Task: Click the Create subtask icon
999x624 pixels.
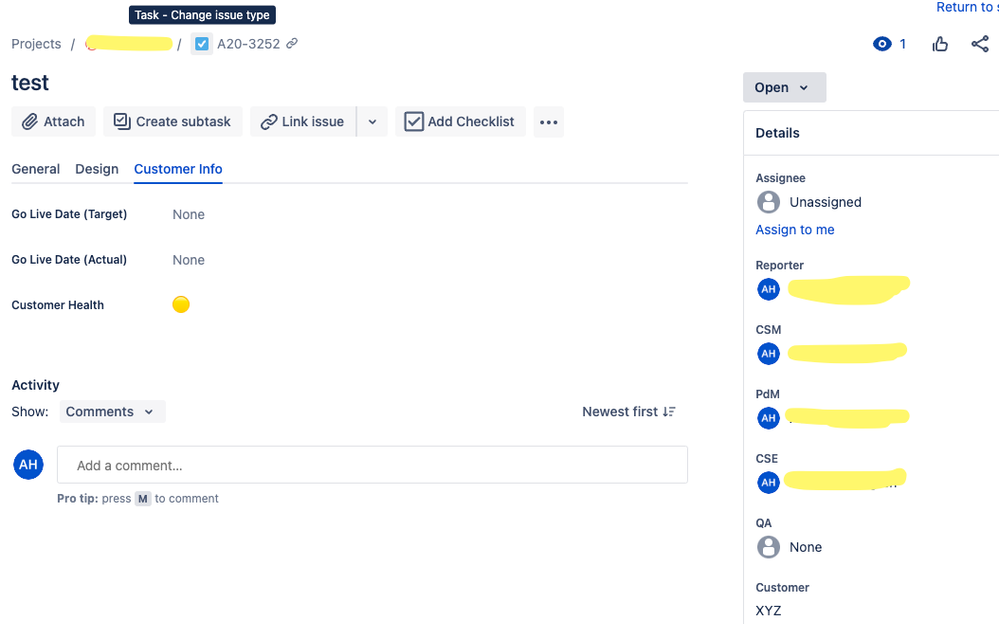Action: (x=121, y=121)
